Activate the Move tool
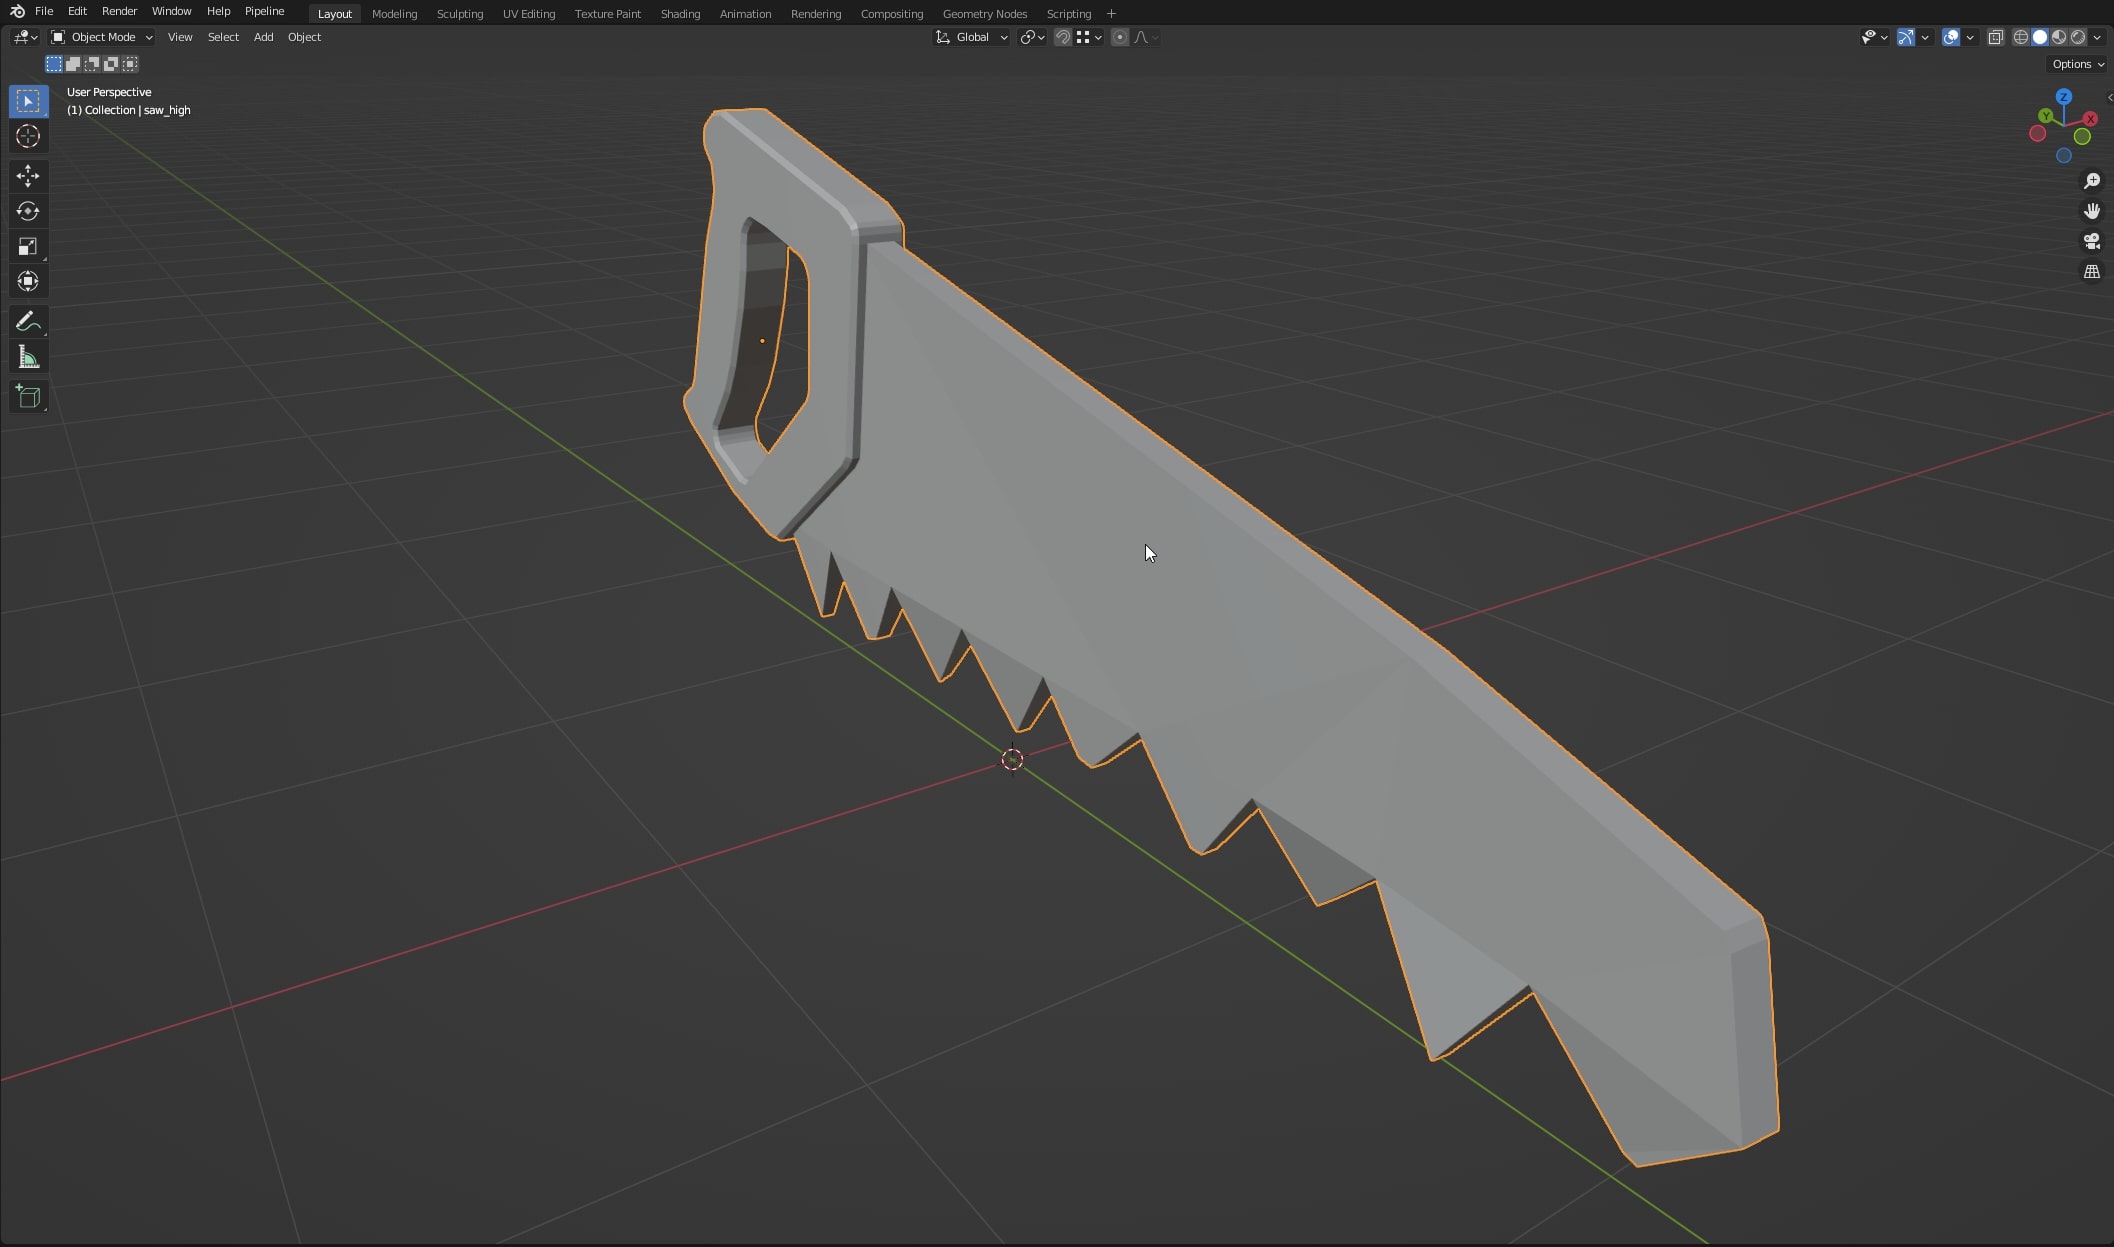The height and width of the screenshot is (1247, 2114). pos(28,176)
